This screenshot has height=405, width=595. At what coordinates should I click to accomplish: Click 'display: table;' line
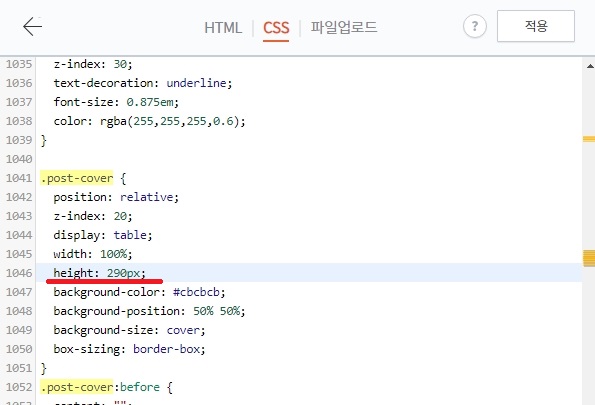click(103, 235)
